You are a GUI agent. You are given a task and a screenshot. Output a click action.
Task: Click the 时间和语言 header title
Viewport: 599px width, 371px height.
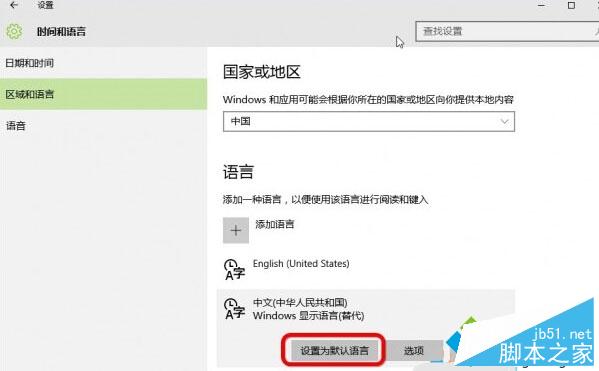click(x=62, y=31)
